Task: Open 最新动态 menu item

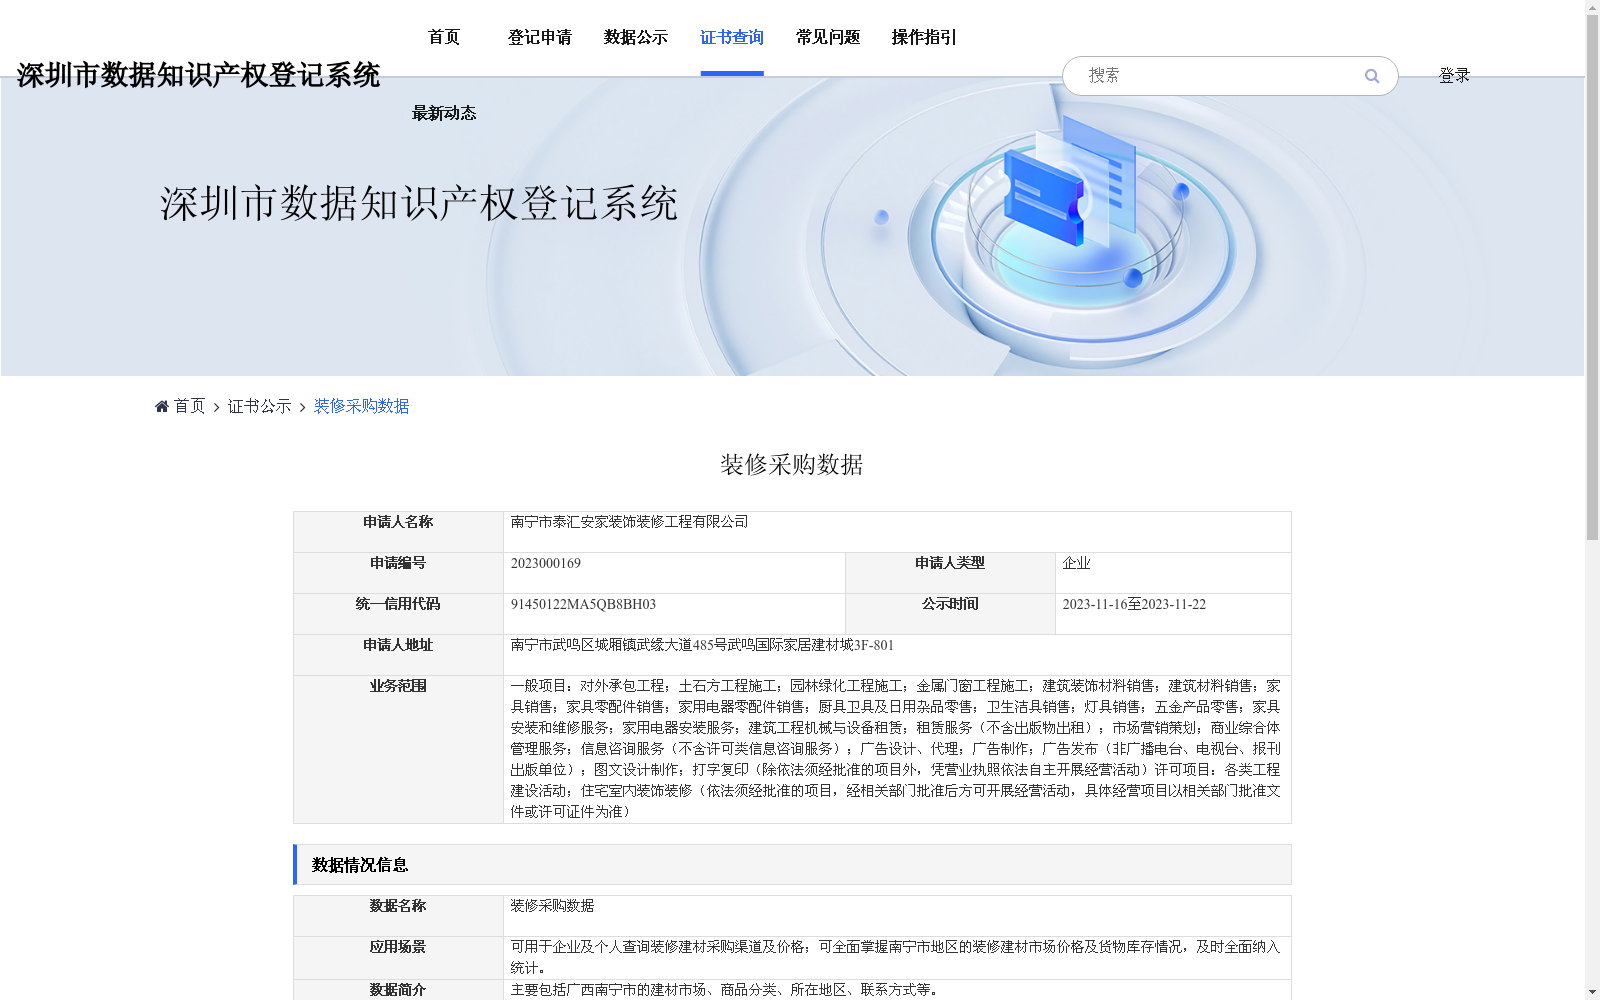Action: point(444,113)
